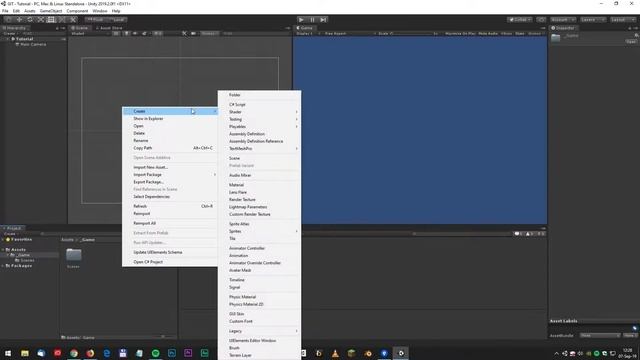This screenshot has height=360, width=640.
Task: Click Show in Explorer in the context menu
Action: coord(170,118)
